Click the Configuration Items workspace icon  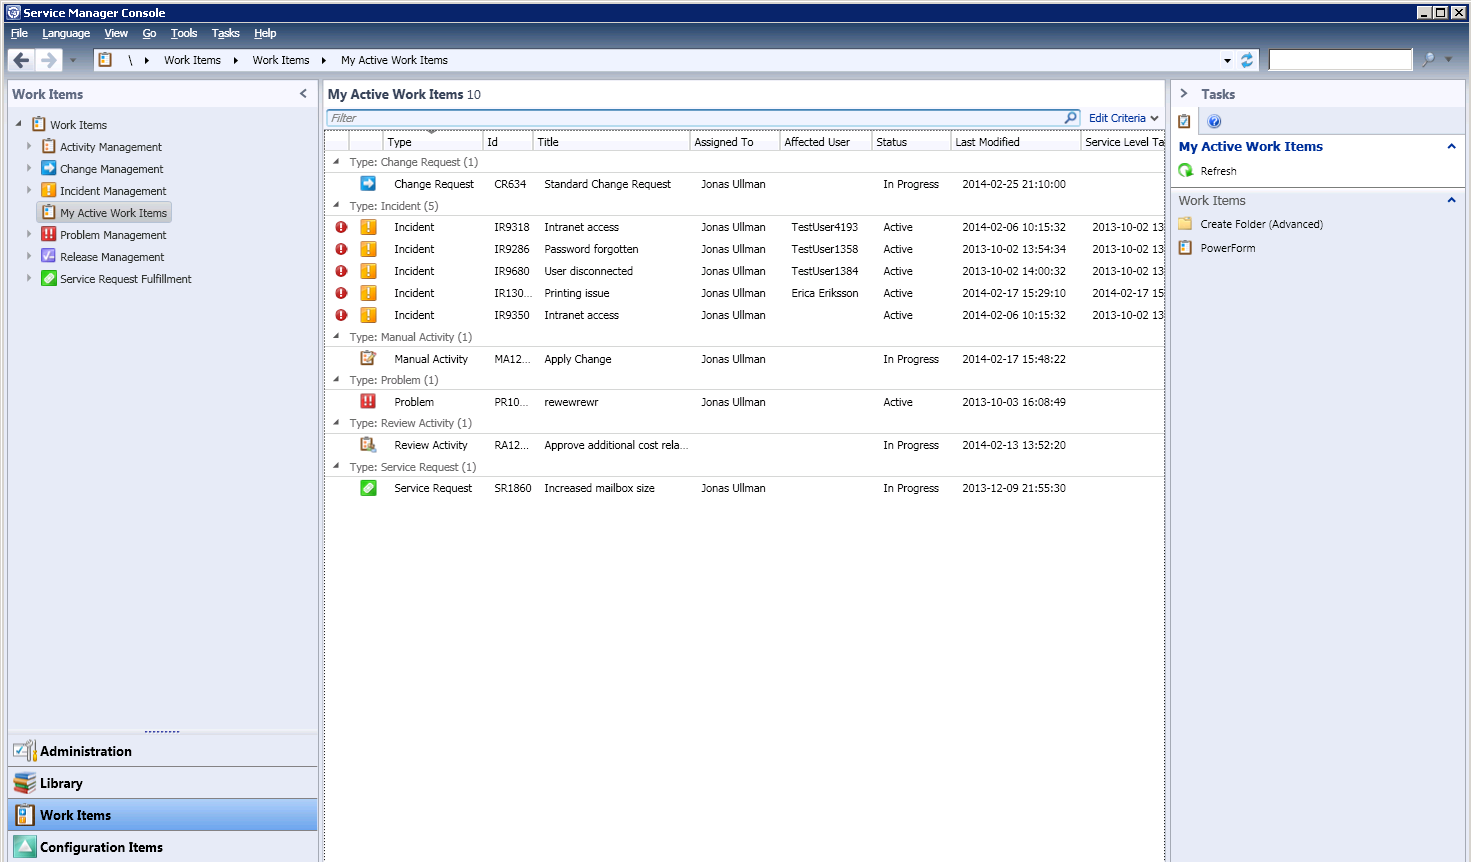pyautogui.click(x=25, y=847)
